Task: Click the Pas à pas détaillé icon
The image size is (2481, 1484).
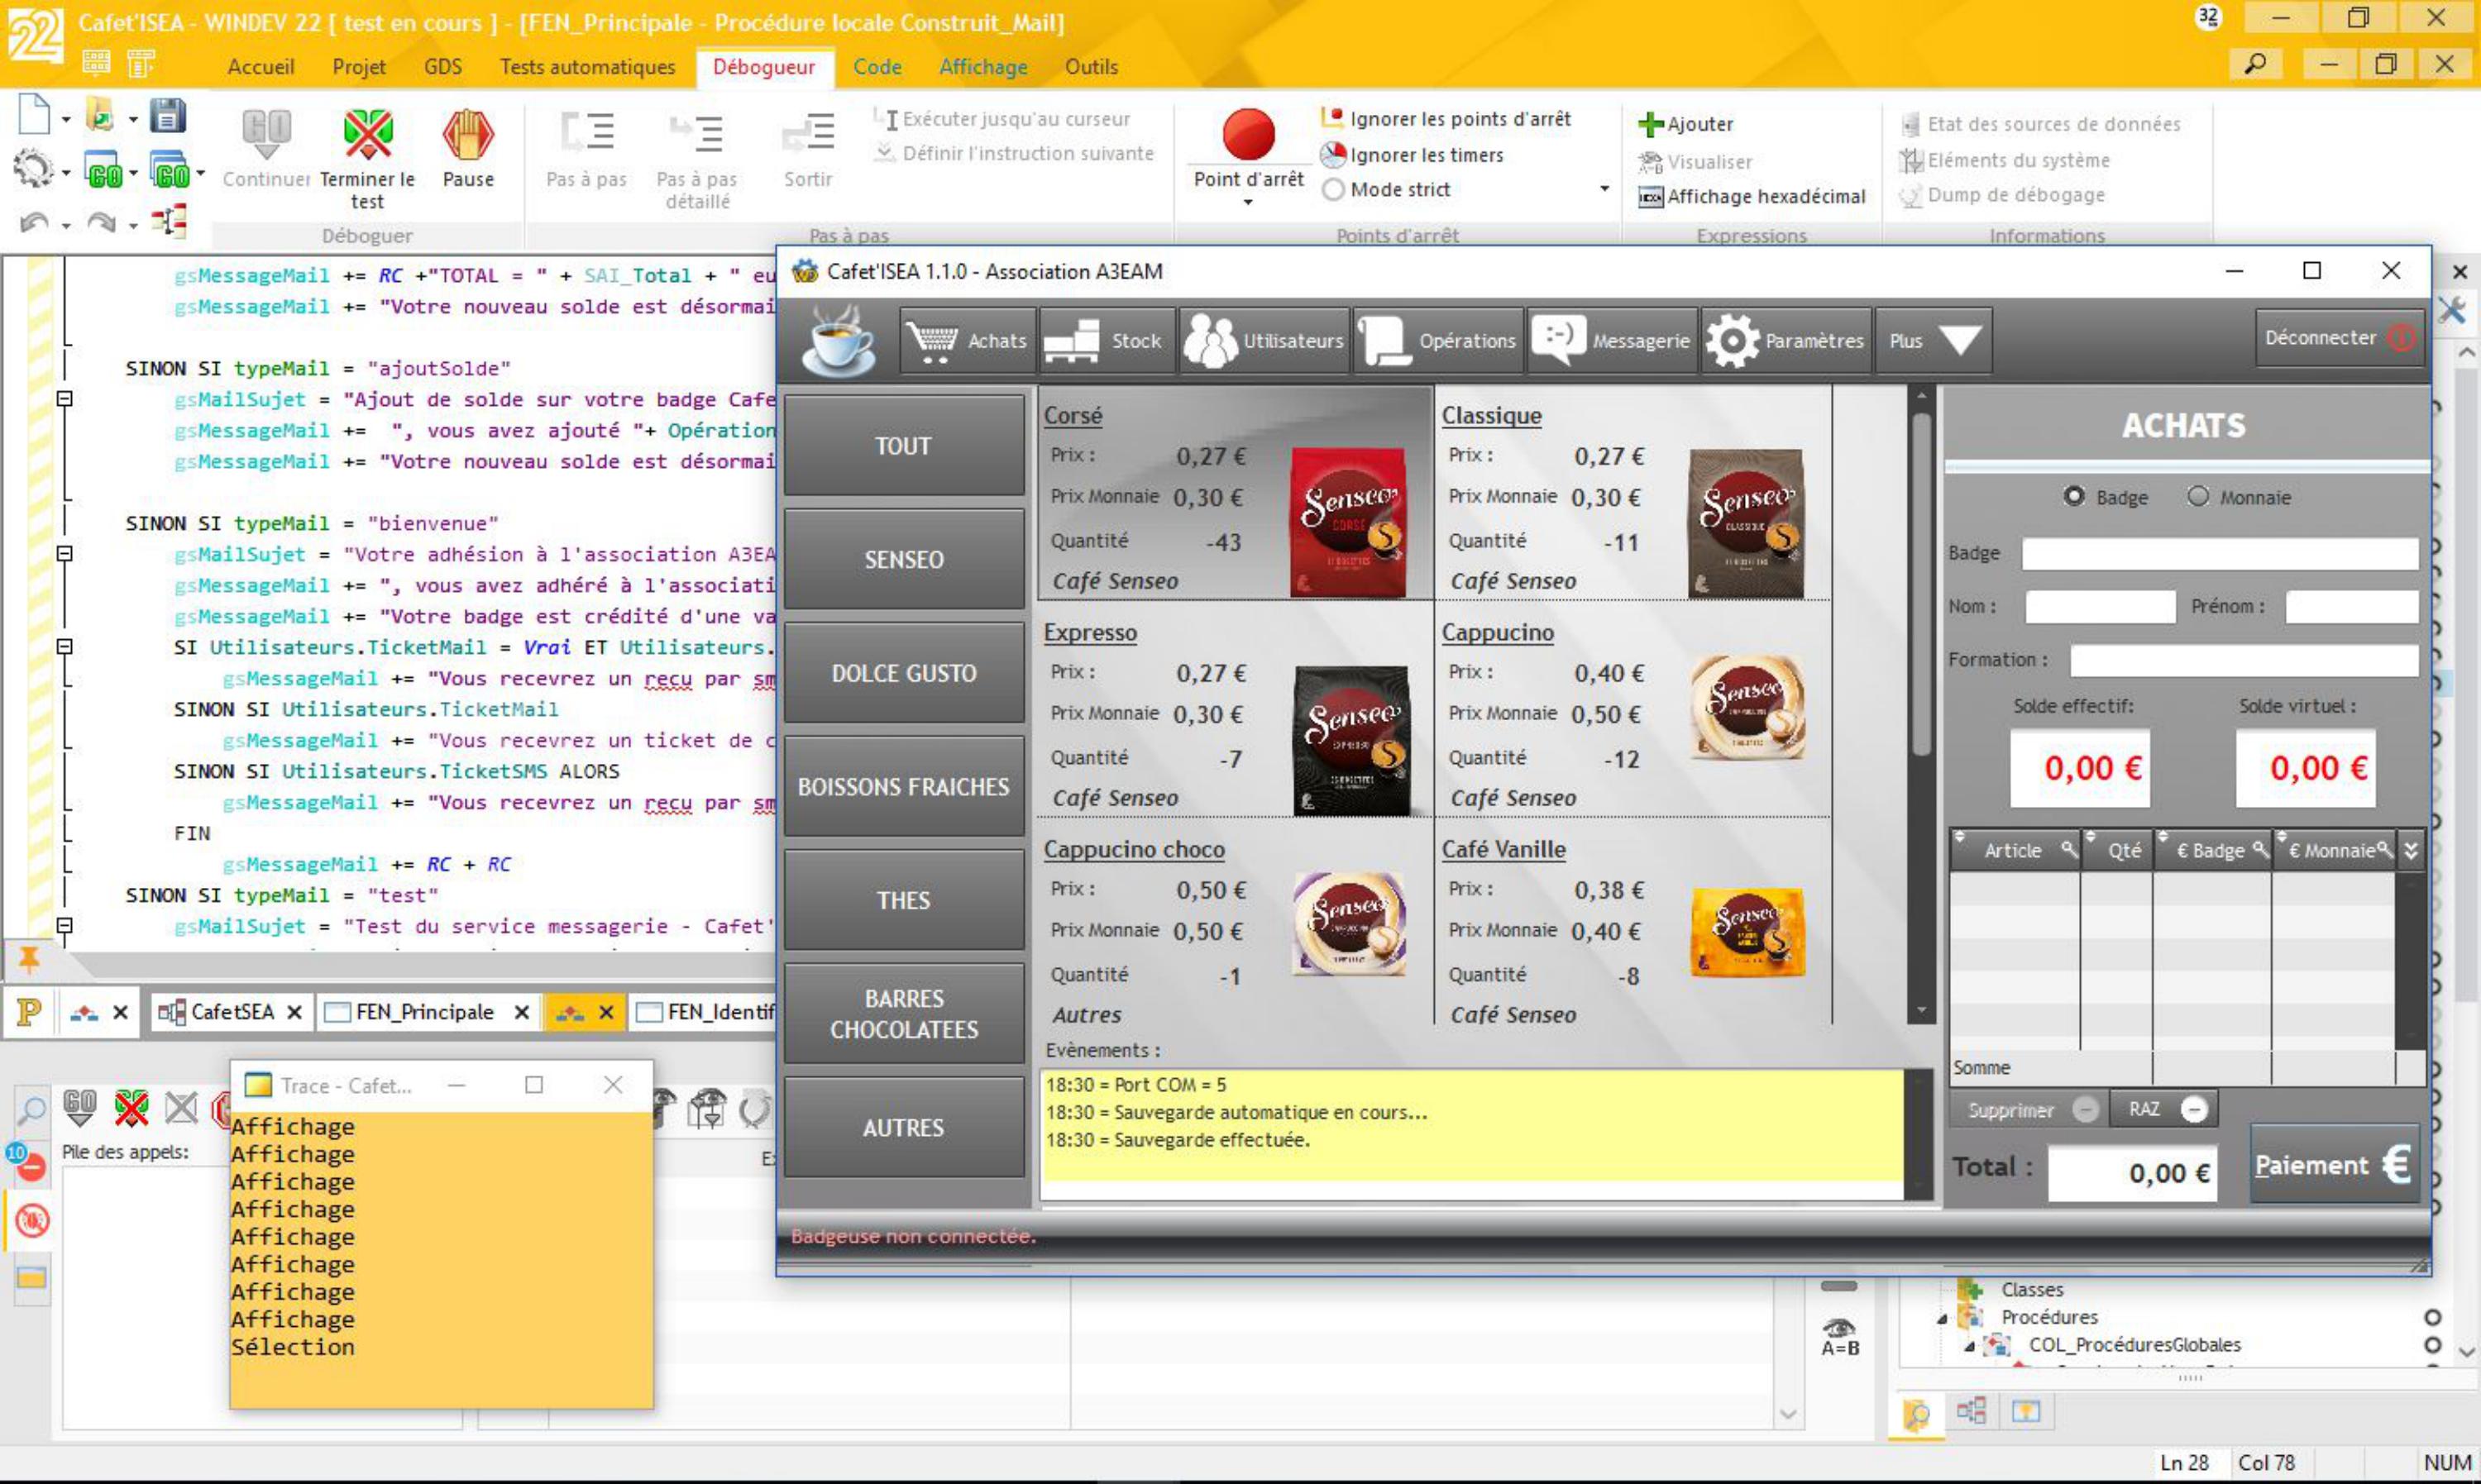Action: point(696,132)
